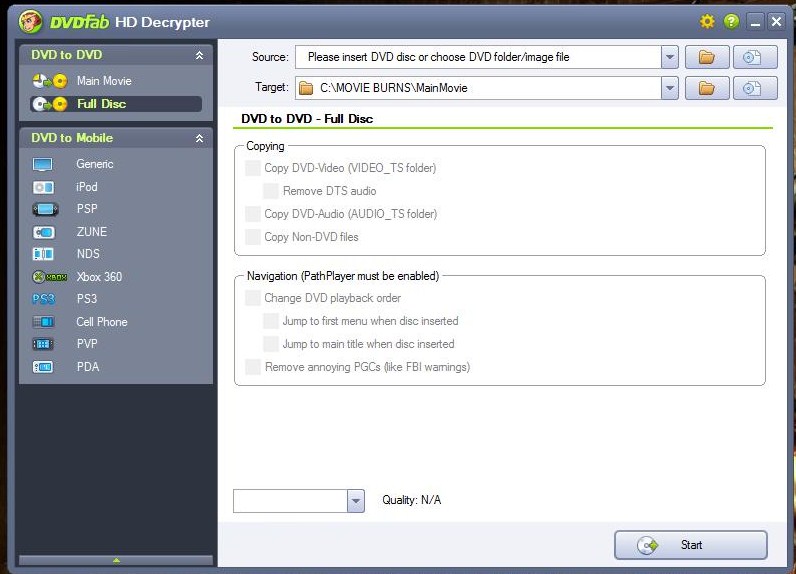The image size is (796, 574).
Task: Click the DVDFab mascot logo
Action: [30, 22]
